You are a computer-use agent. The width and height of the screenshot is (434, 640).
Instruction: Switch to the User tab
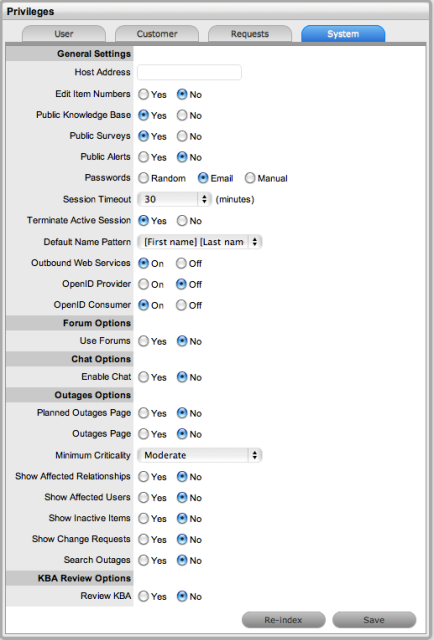(64, 34)
